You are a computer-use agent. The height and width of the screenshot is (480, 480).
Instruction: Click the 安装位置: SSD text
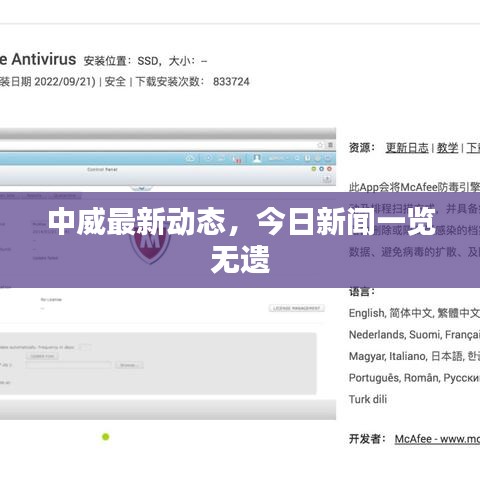pos(121,61)
